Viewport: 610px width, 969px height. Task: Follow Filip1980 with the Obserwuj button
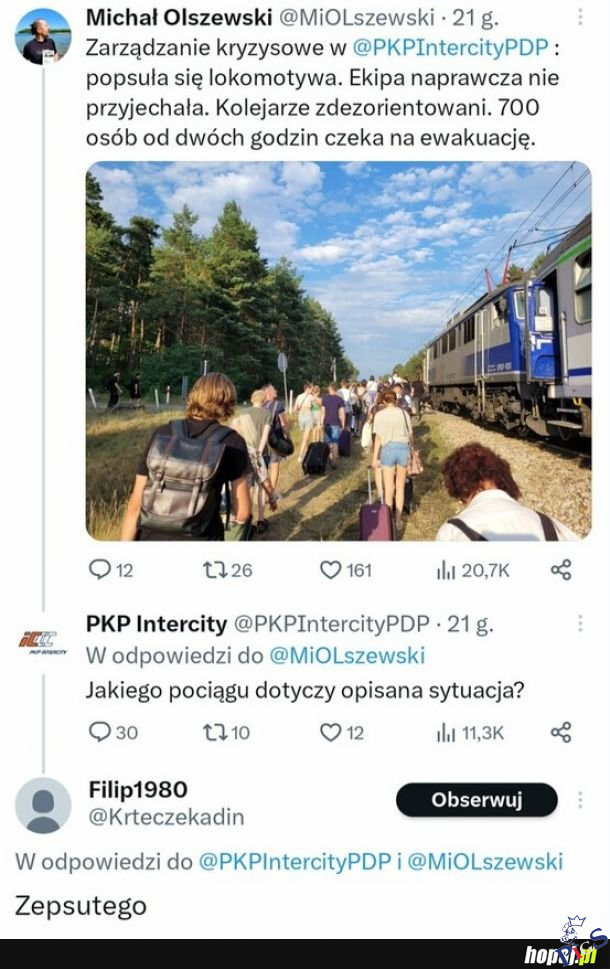pos(476,800)
